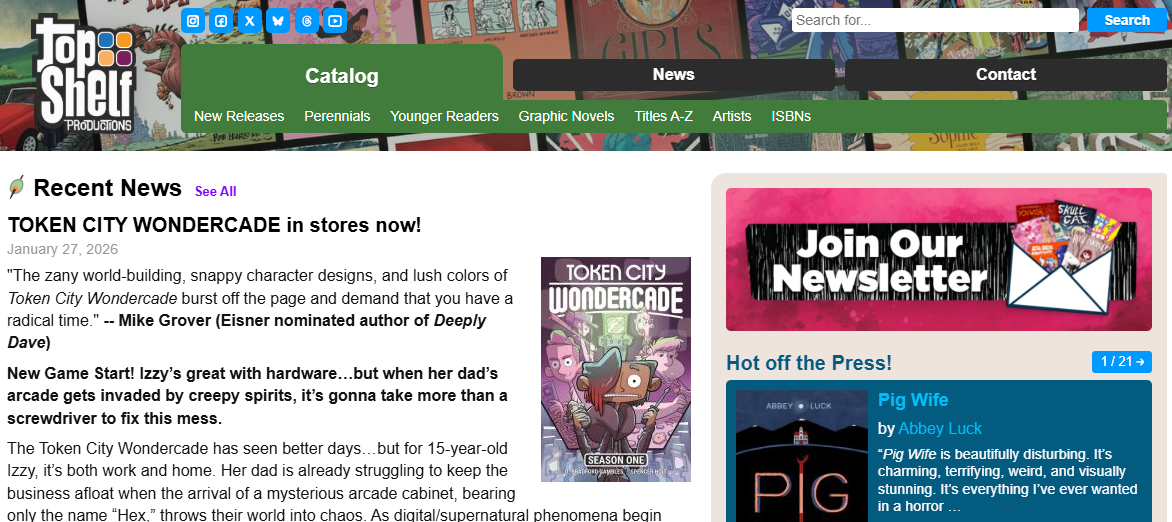Image resolution: width=1172 pixels, height=522 pixels.
Task: Visit the X (Twitter) profile icon
Action: (x=250, y=20)
